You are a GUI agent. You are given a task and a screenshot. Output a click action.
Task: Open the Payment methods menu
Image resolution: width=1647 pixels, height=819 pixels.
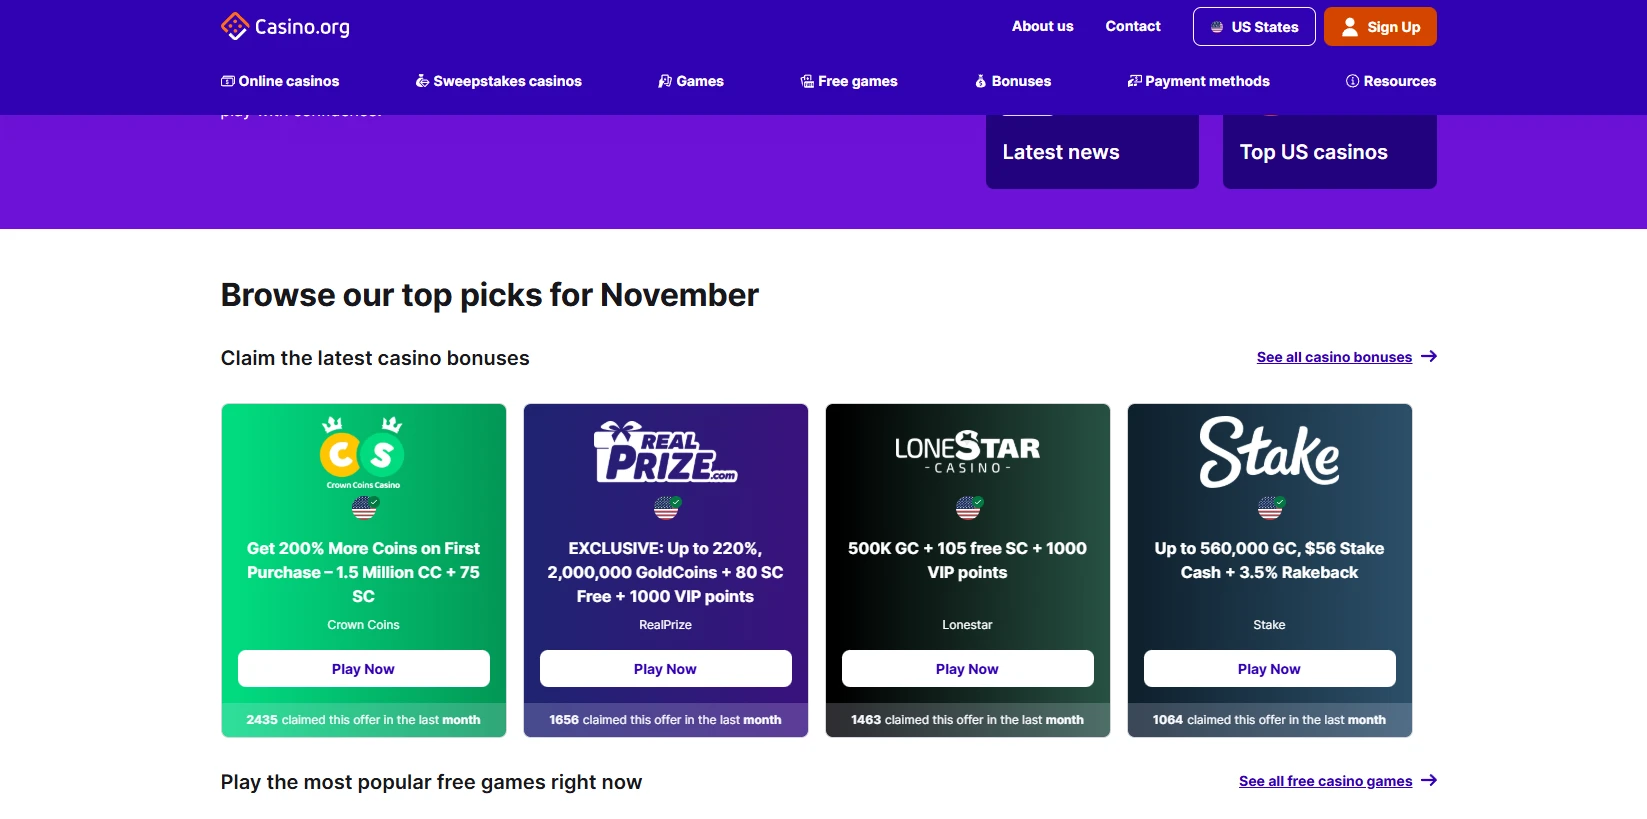pos(1198,81)
